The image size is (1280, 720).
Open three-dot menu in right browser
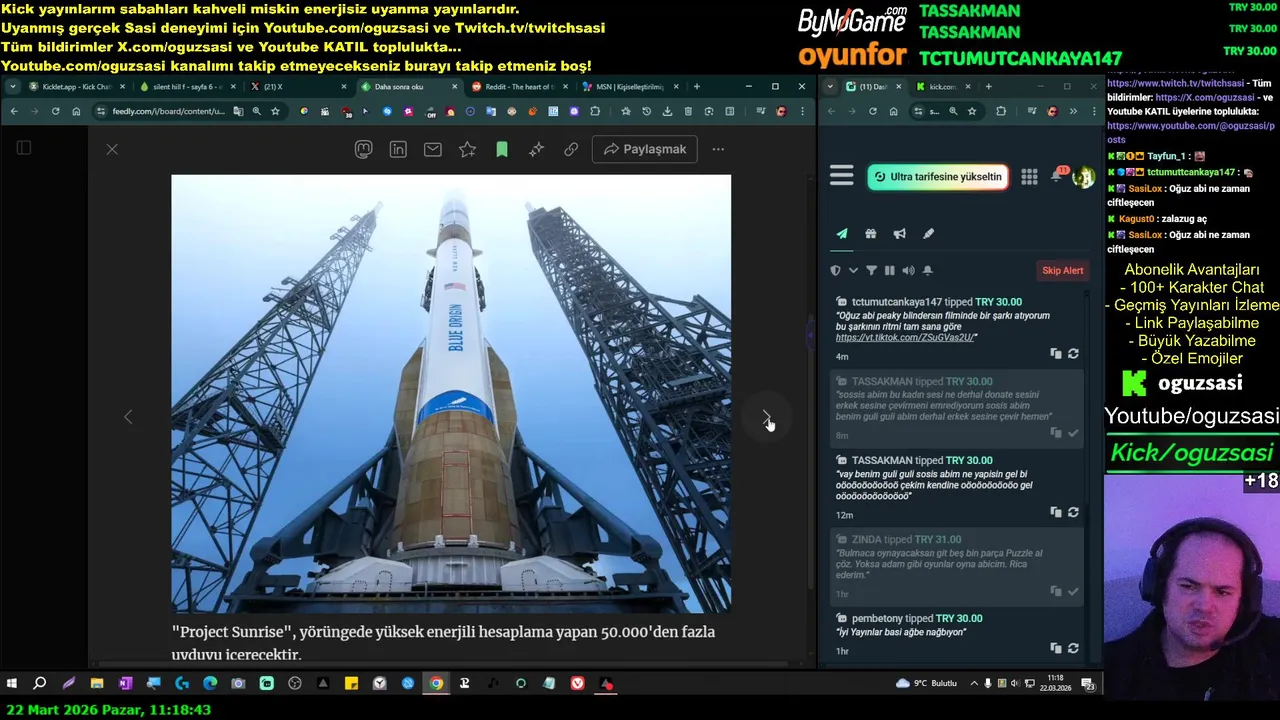pyautogui.click(x=1092, y=111)
